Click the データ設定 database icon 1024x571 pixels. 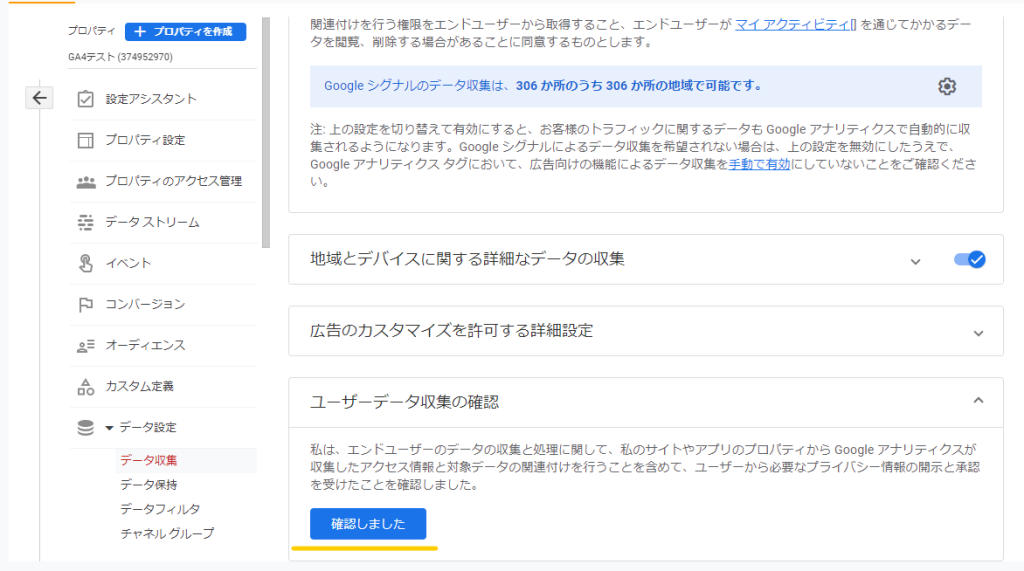[86, 427]
